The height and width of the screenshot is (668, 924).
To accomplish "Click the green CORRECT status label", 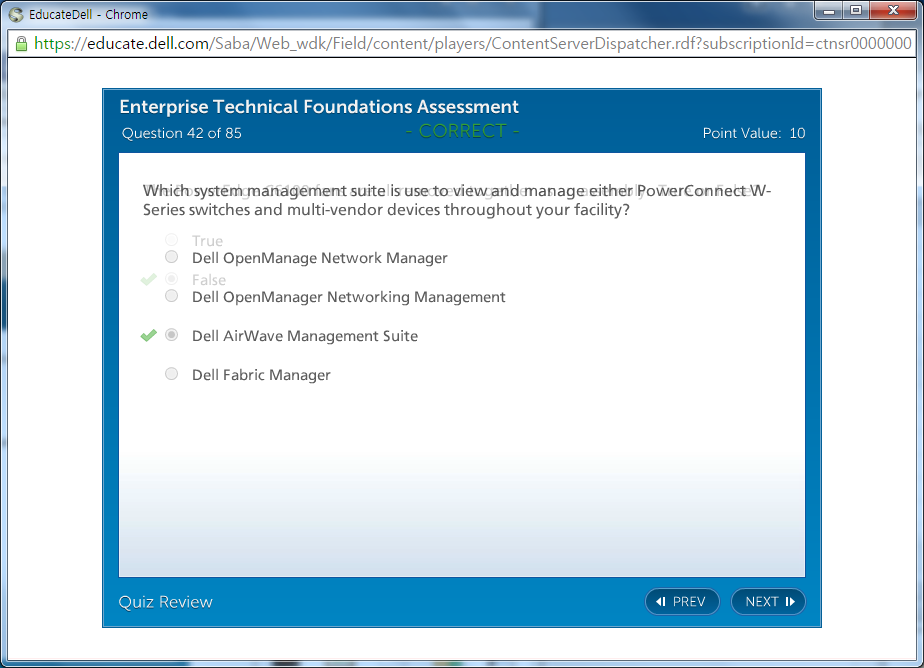I will [x=462, y=131].
